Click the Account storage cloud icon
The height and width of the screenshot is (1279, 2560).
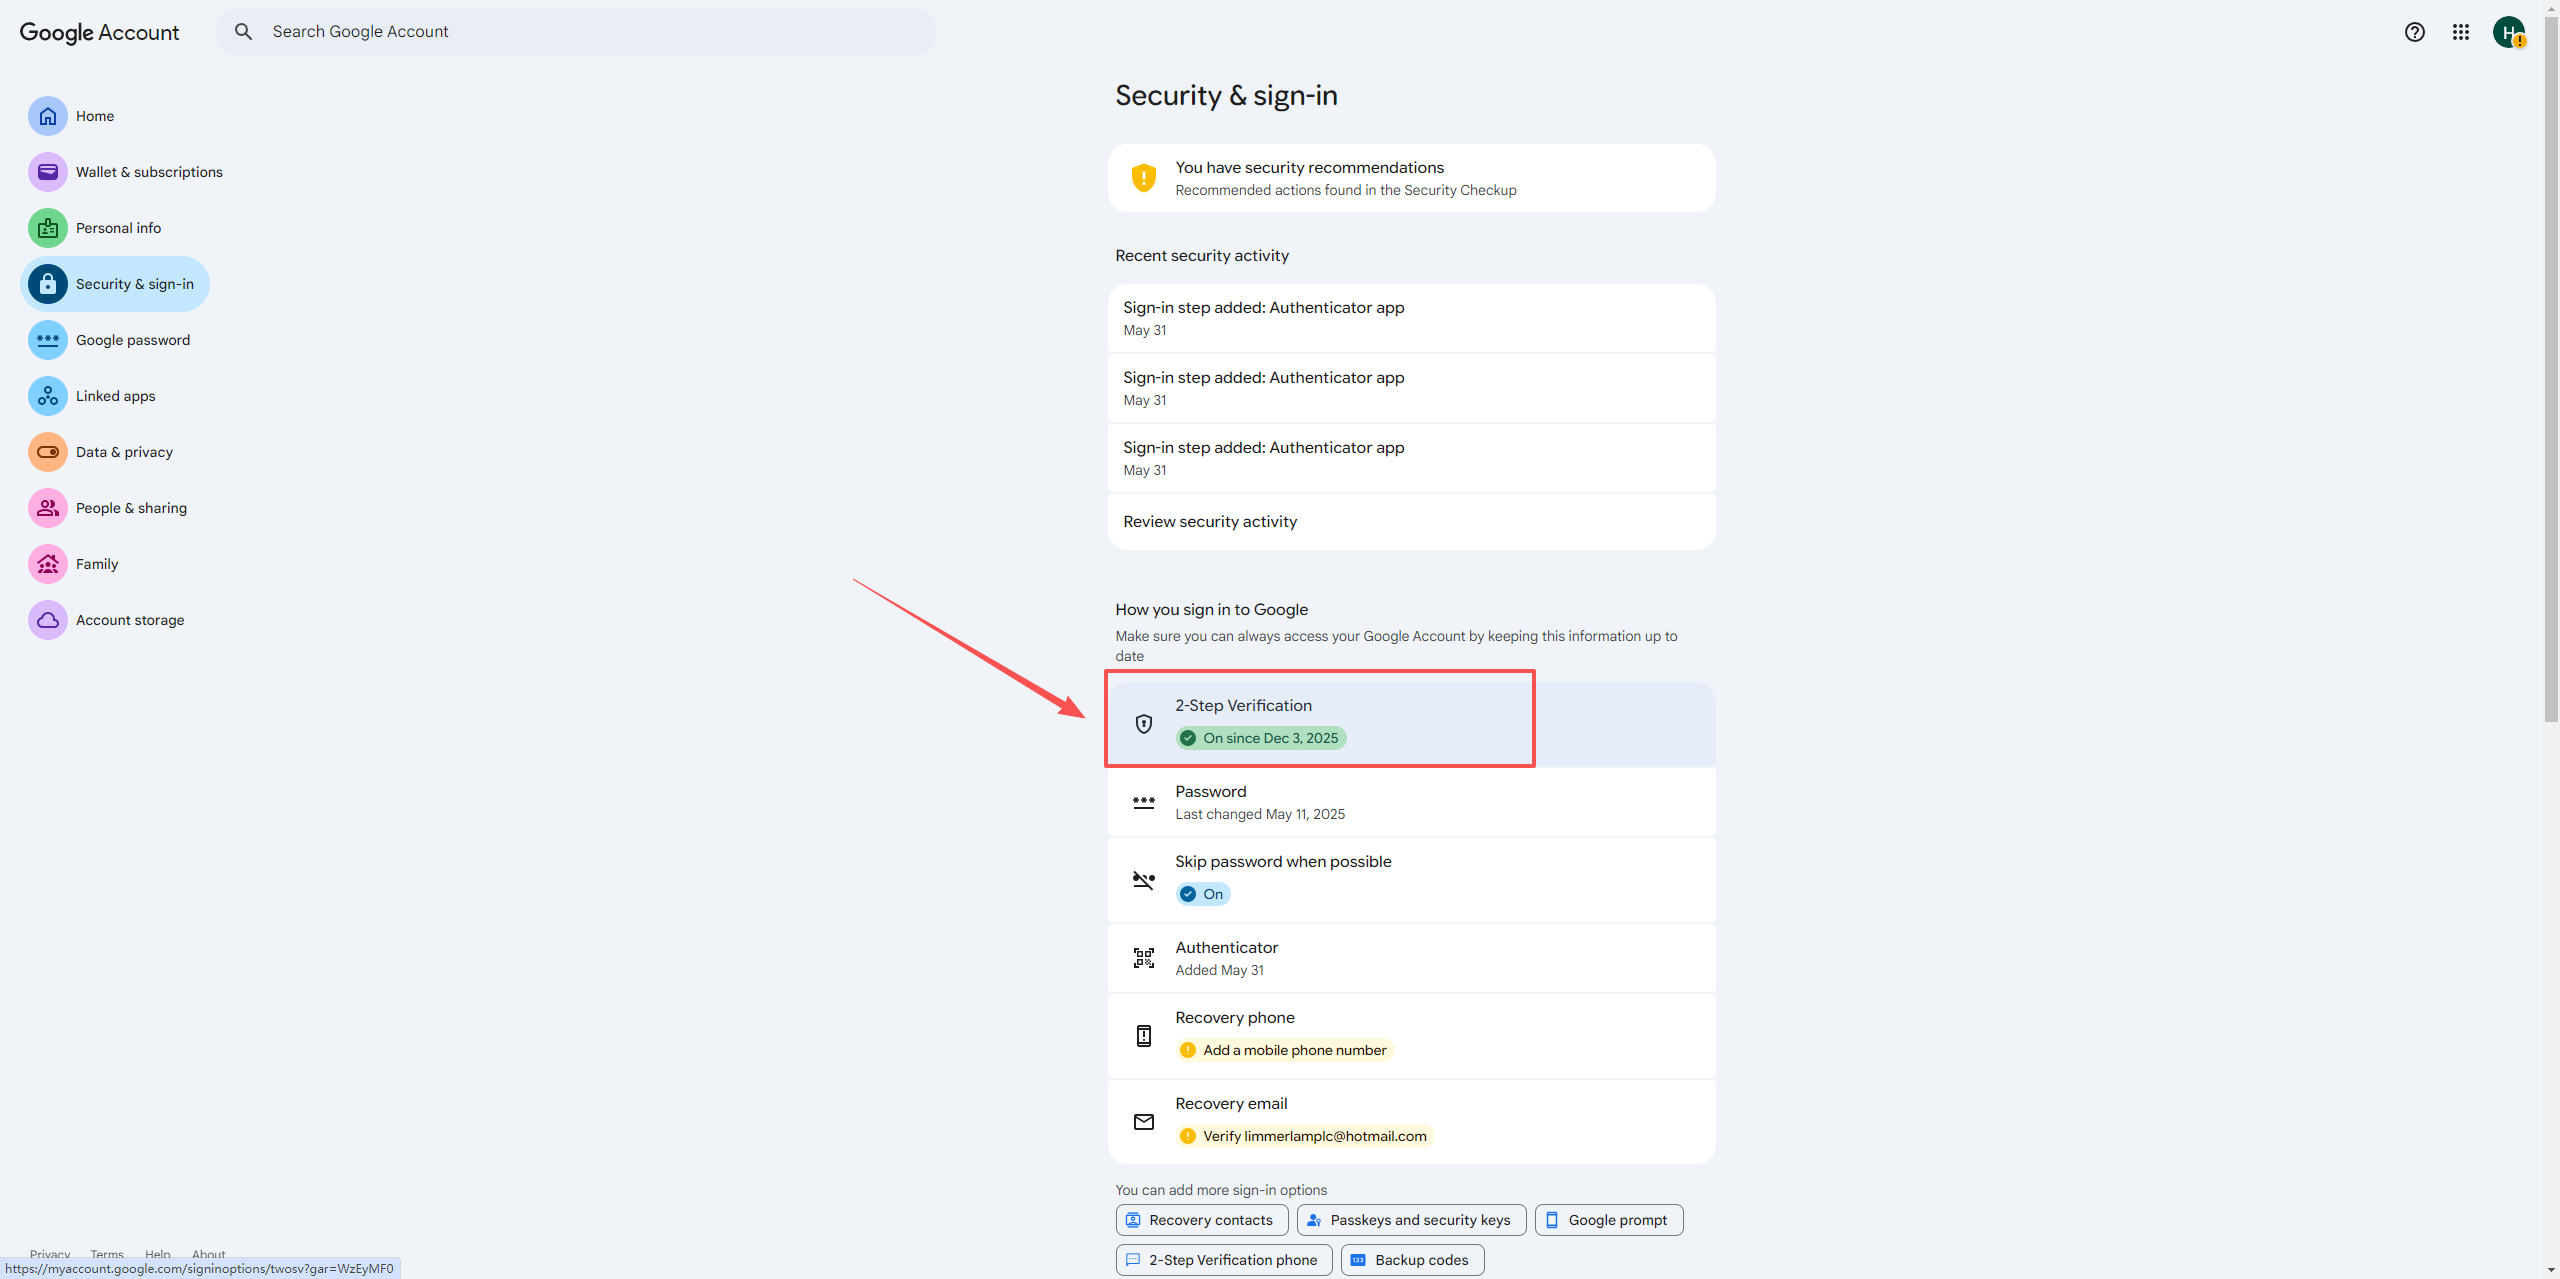click(x=48, y=620)
